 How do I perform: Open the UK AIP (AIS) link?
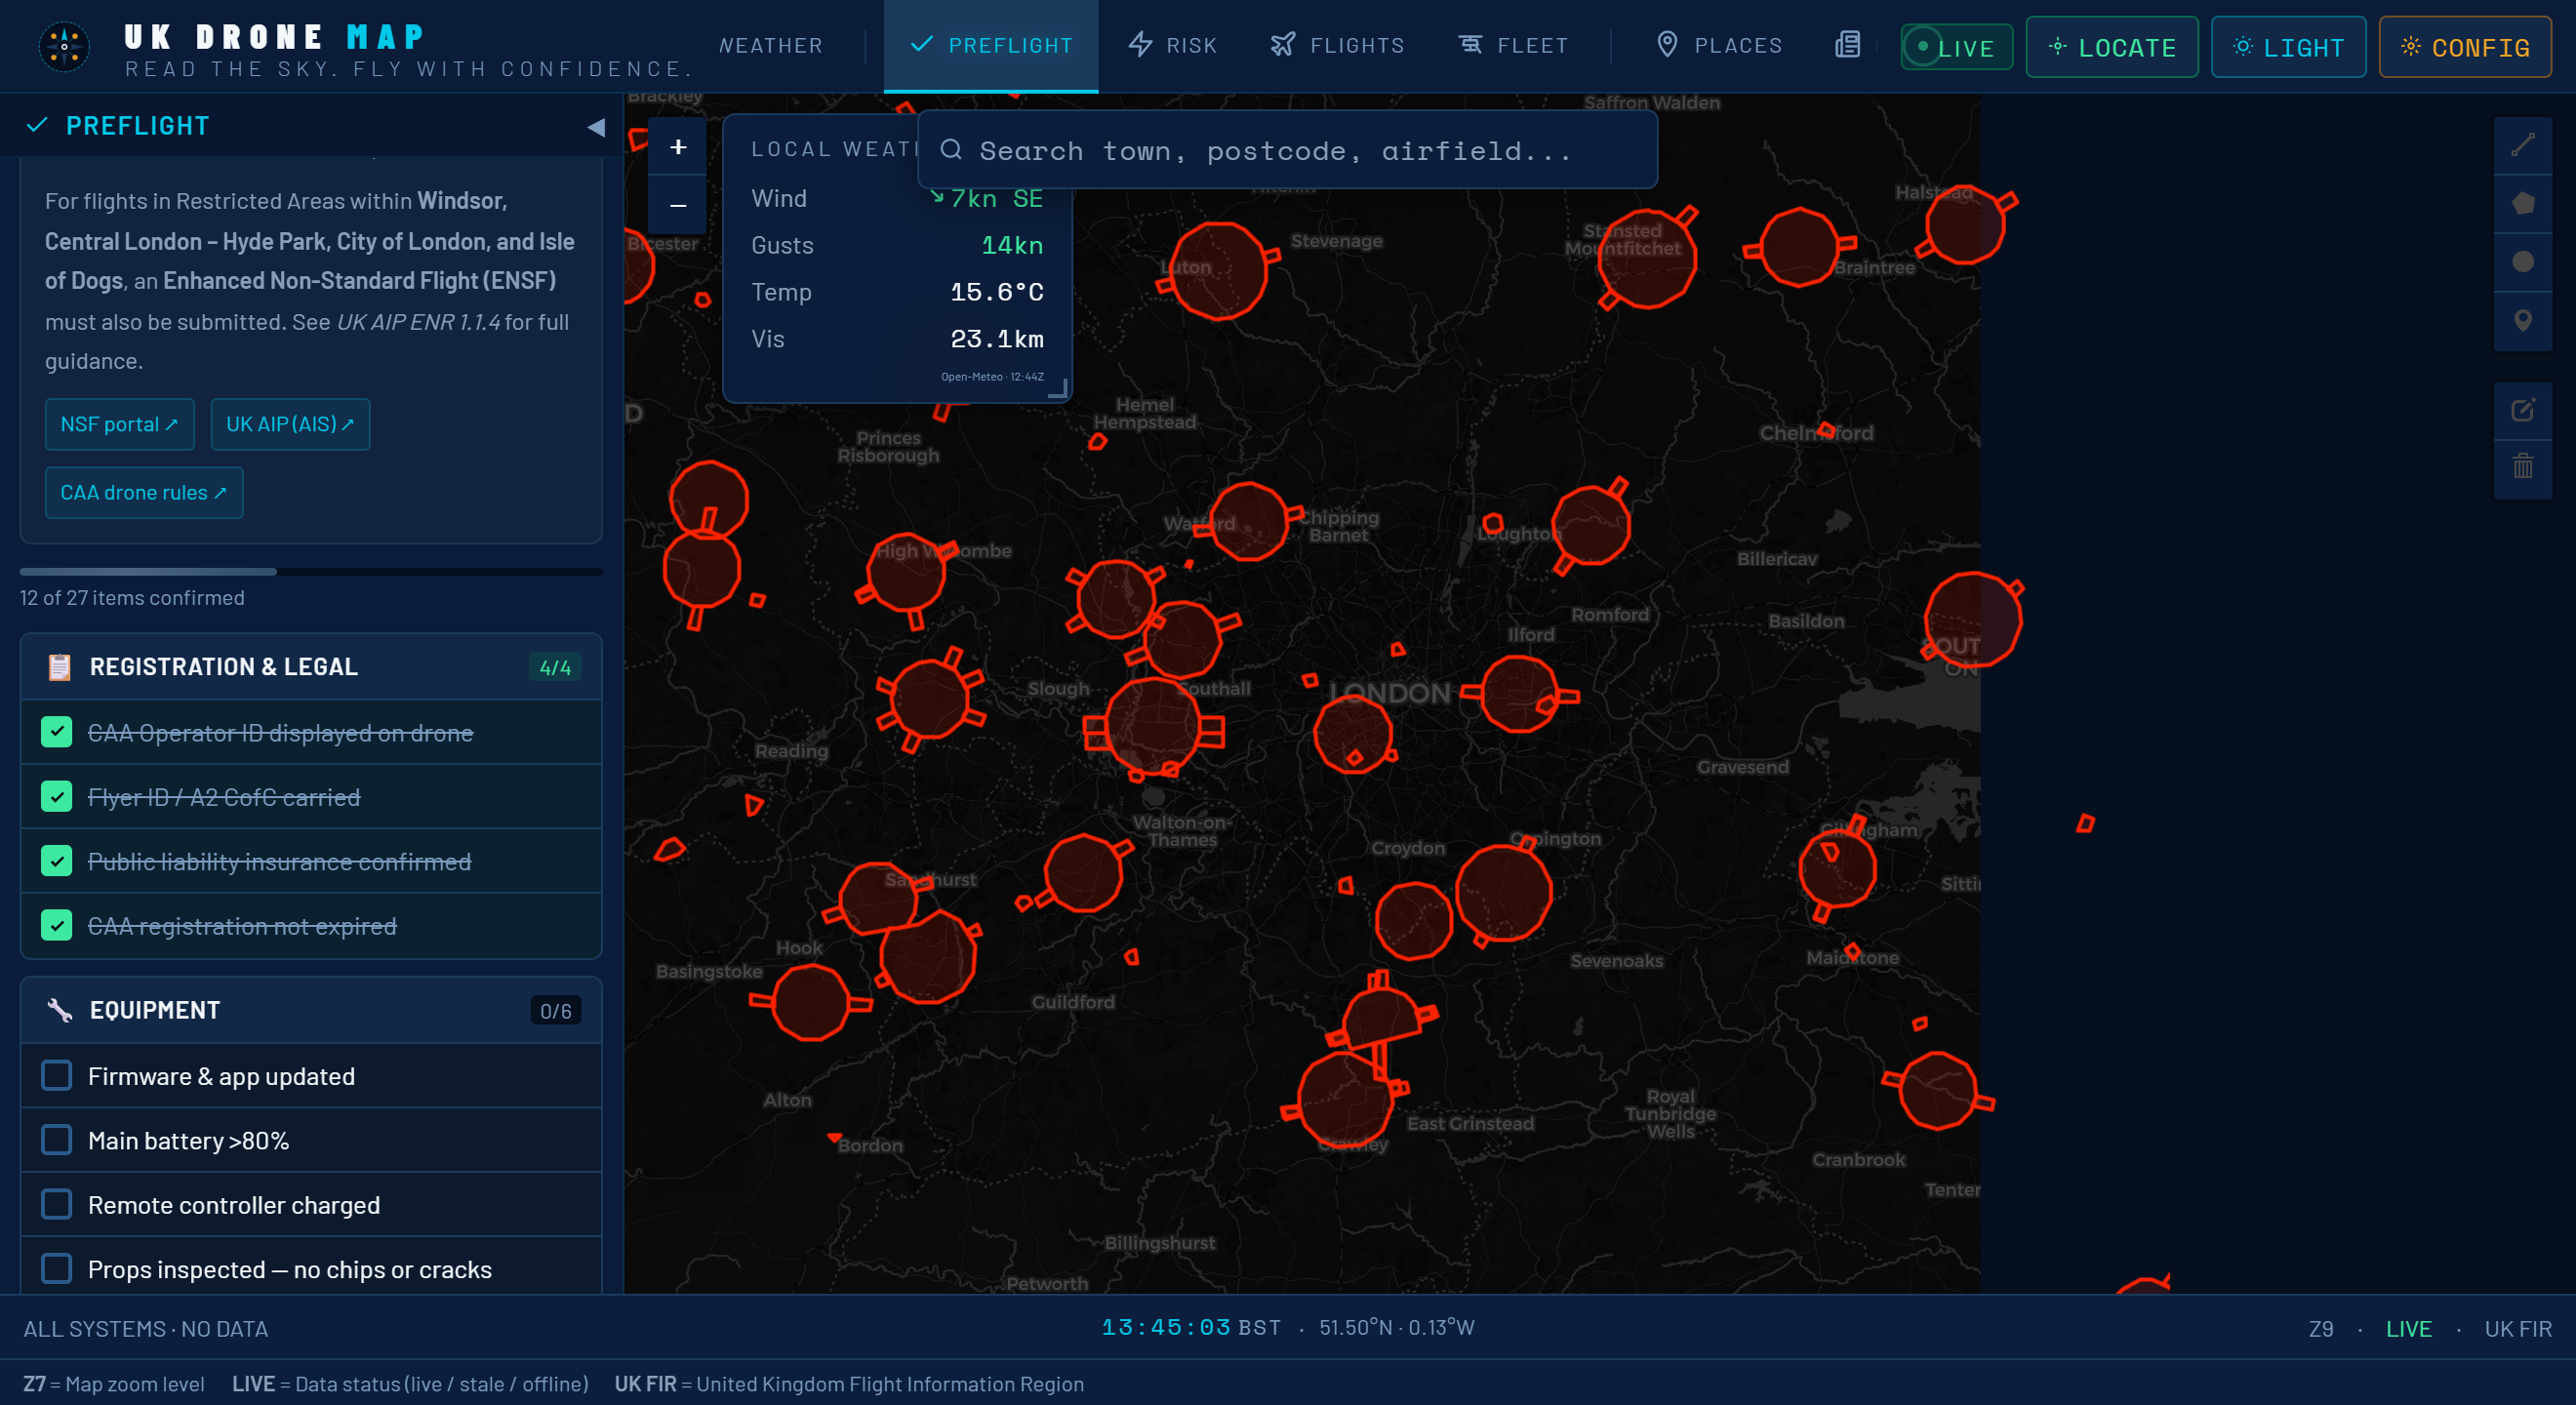click(x=290, y=424)
